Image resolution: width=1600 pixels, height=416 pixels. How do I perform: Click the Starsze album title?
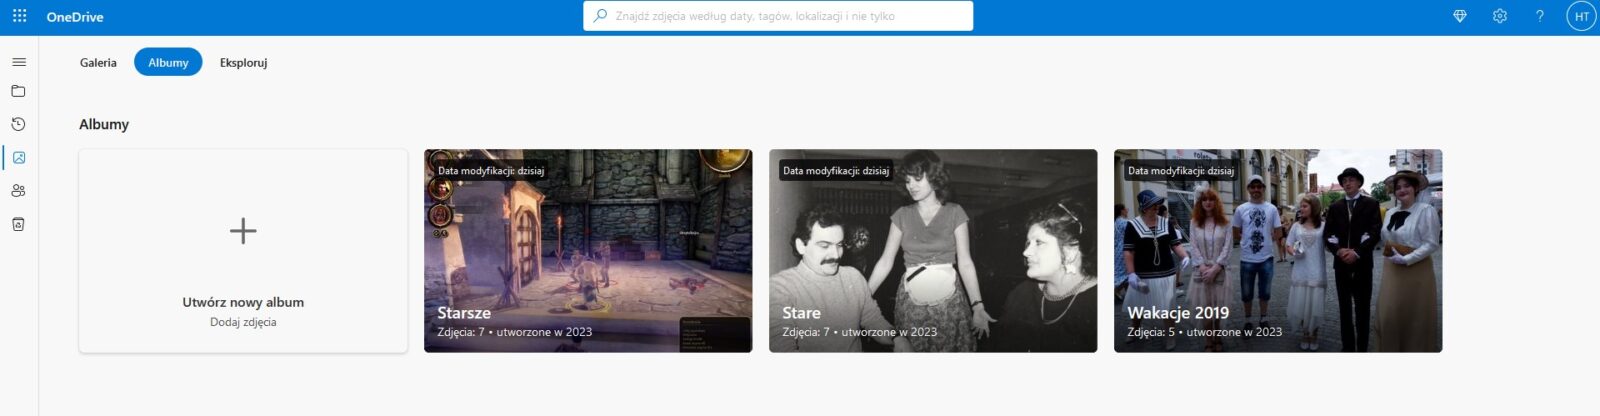click(464, 313)
